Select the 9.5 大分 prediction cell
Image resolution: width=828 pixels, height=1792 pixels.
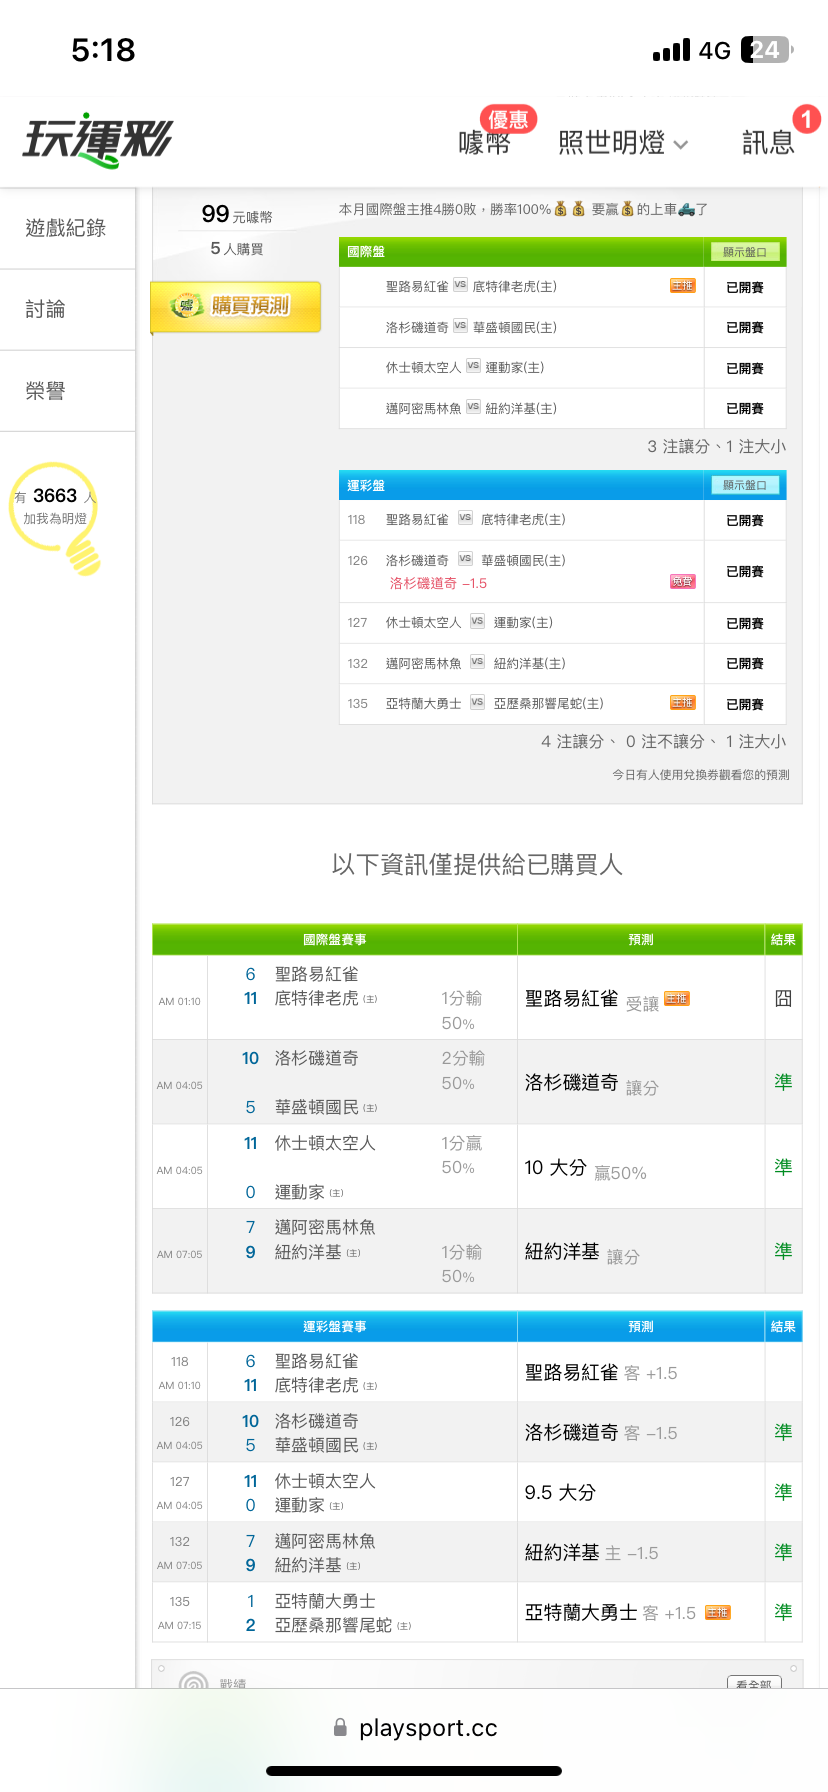coord(641,1492)
